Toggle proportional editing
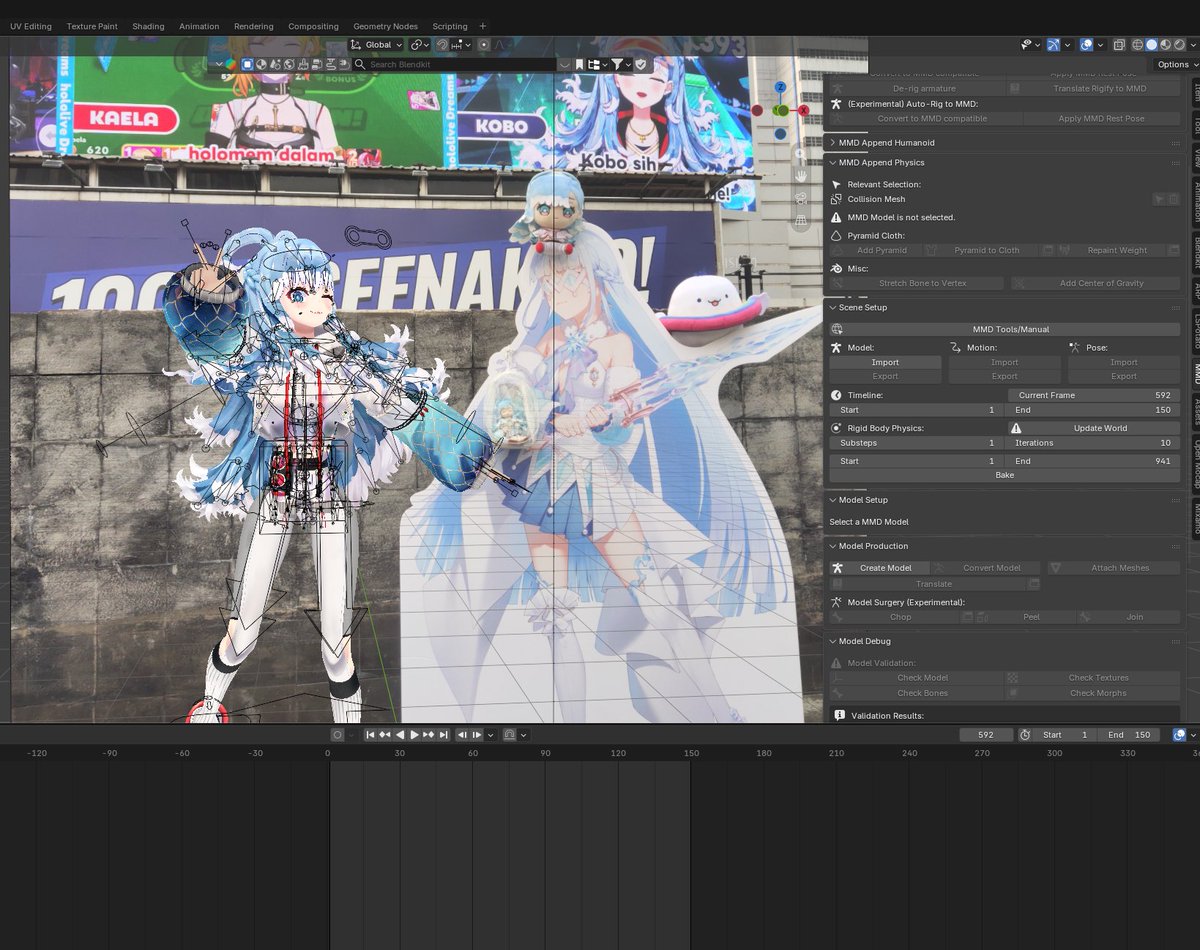 484,45
